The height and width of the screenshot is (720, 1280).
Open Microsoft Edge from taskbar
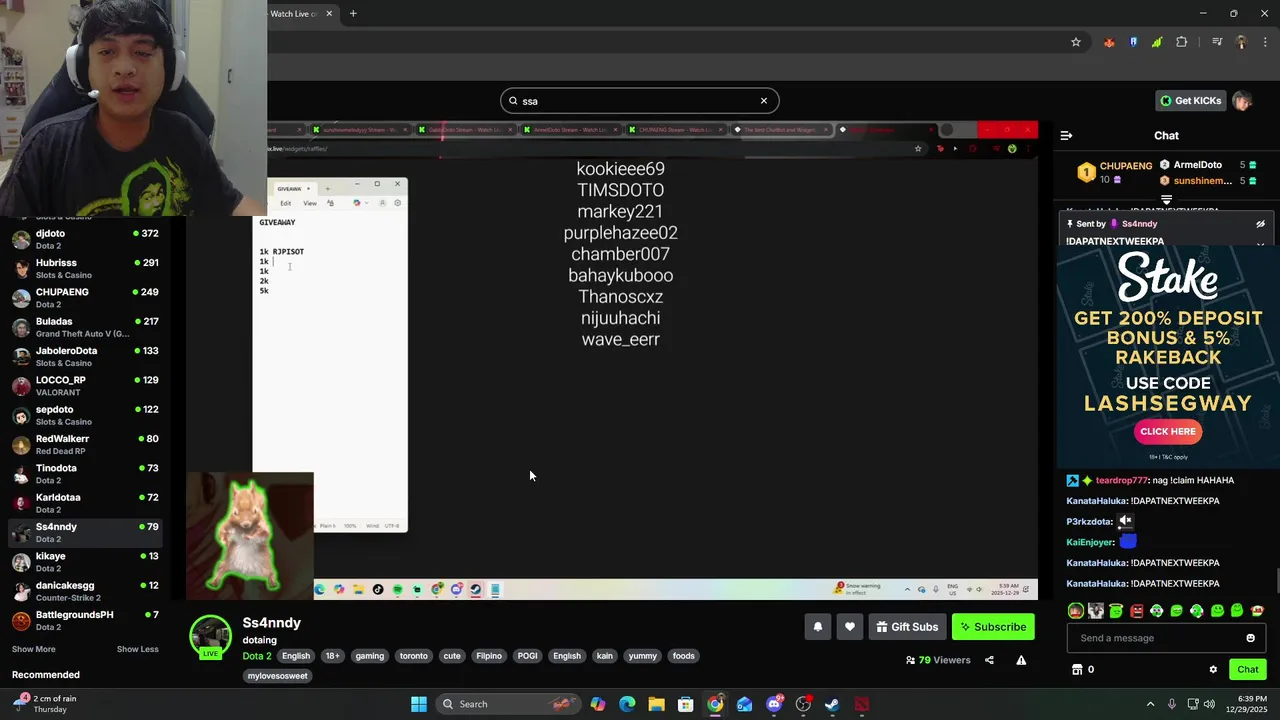(627, 704)
